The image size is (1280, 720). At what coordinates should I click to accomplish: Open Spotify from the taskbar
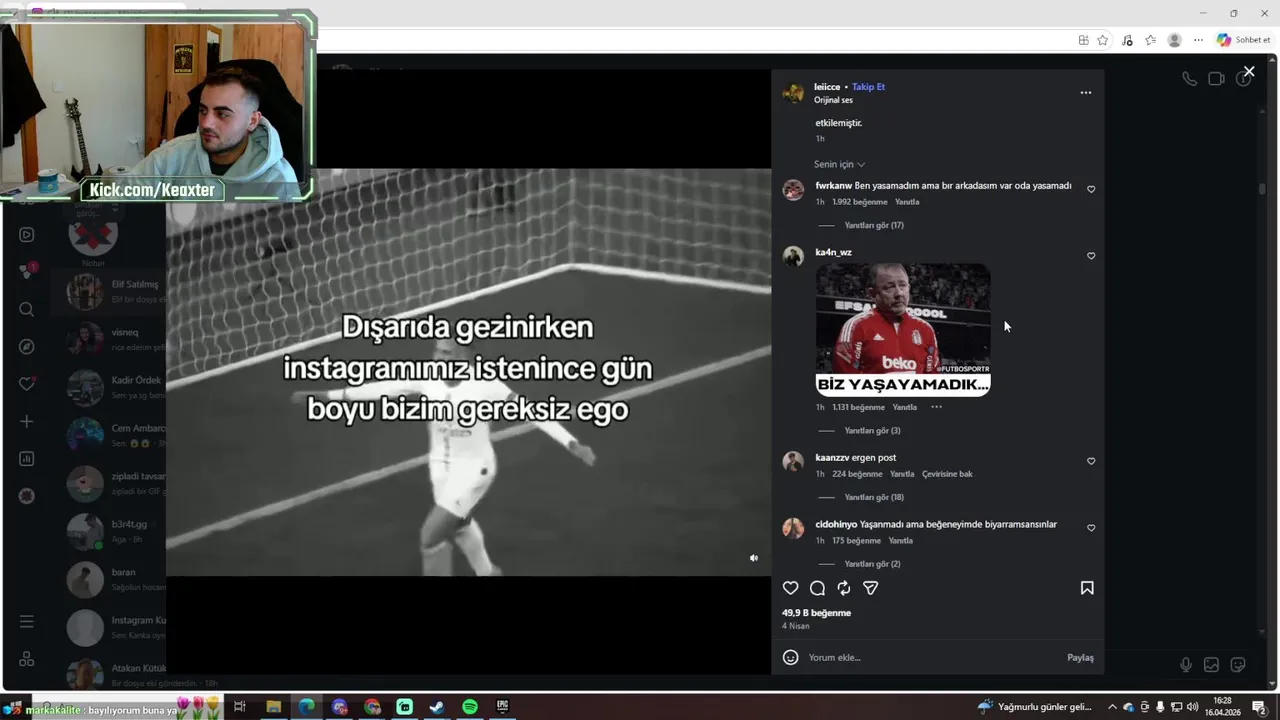tap(470, 707)
